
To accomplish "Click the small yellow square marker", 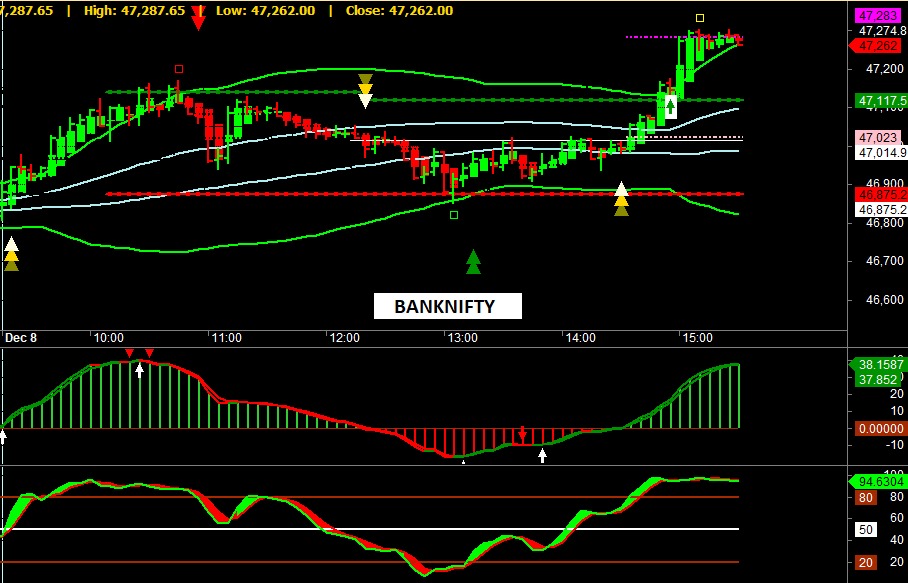I will (x=700, y=17).
